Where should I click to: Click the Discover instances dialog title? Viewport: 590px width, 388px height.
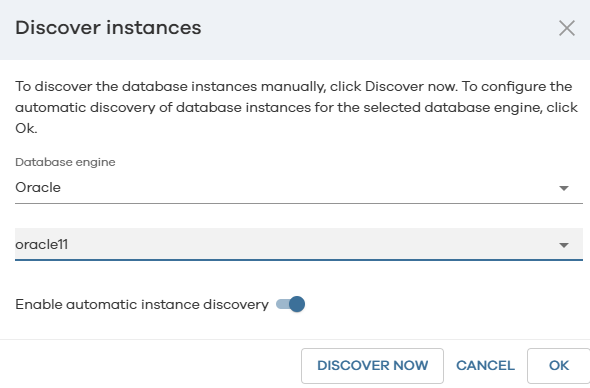pyautogui.click(x=108, y=28)
